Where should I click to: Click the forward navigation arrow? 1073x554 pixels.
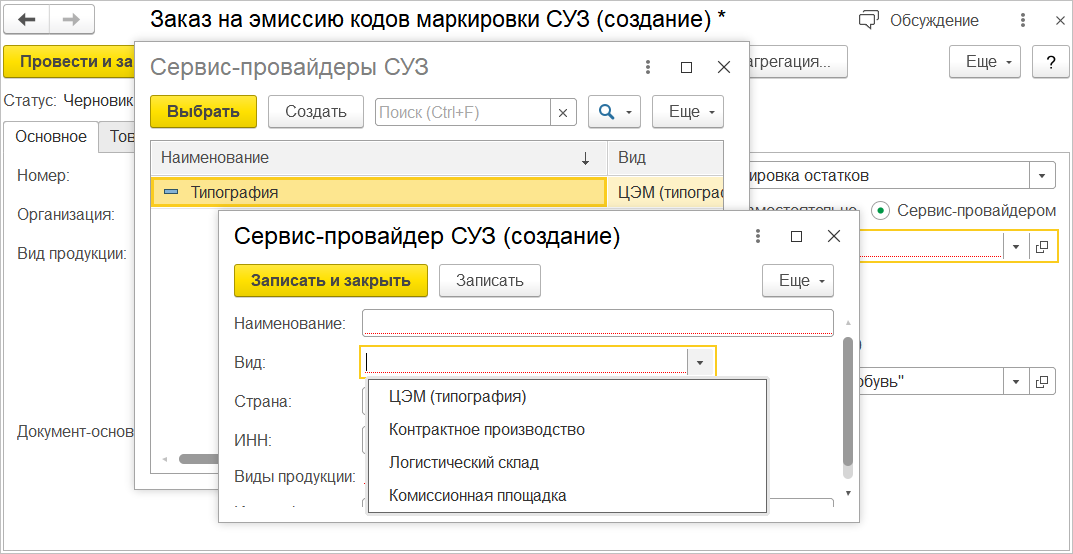[70, 20]
